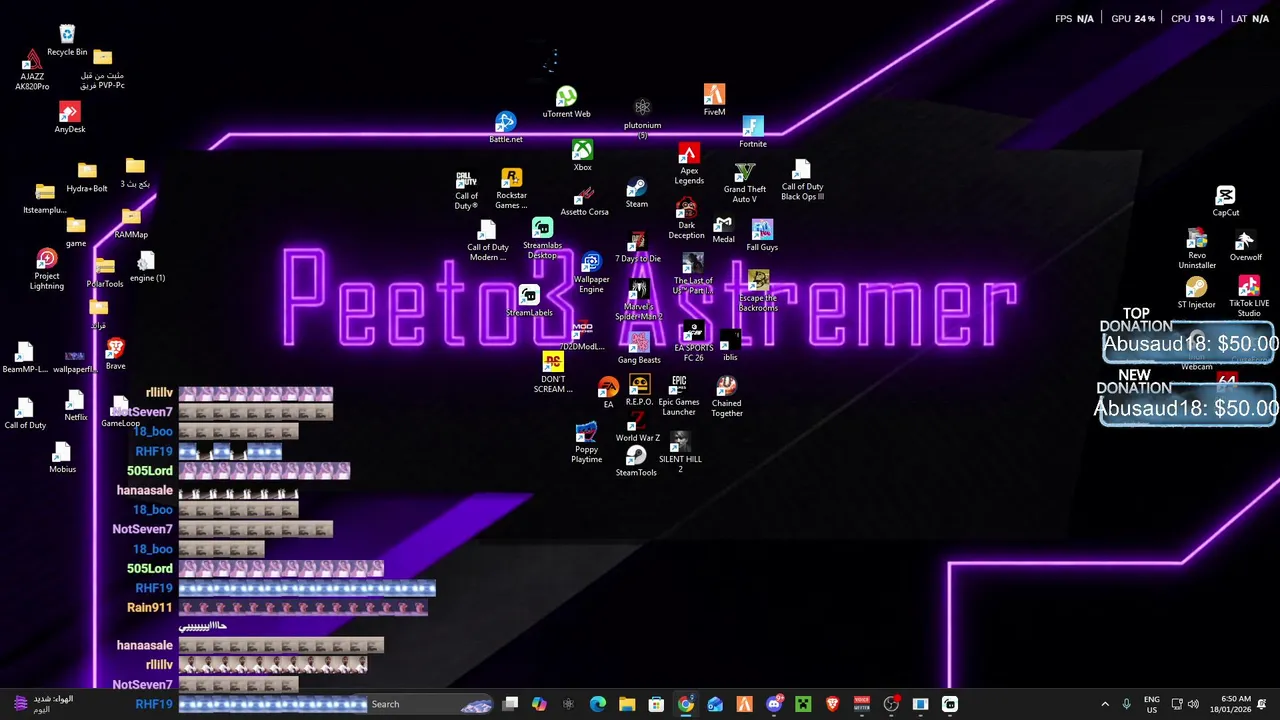Open the PolarTools folder

[105, 272]
